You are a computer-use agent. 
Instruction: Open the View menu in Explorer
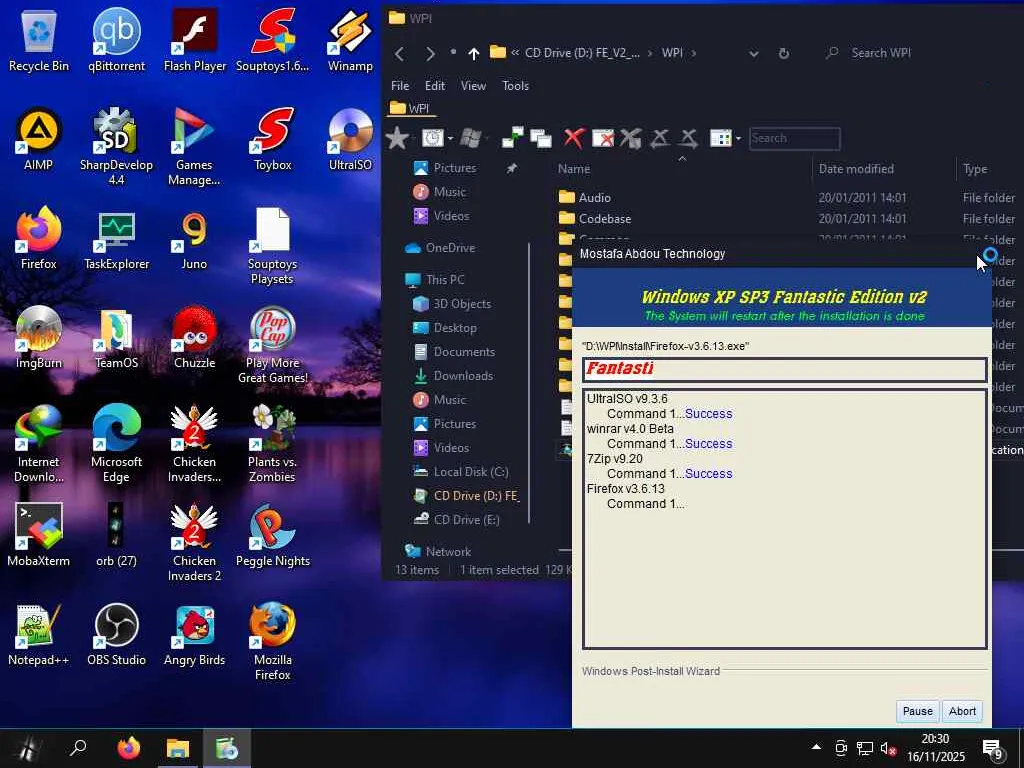coord(473,86)
